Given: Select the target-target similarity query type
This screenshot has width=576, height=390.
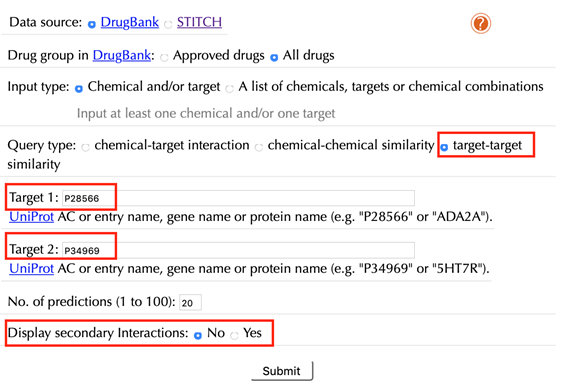Looking at the screenshot, I should (444, 148).
